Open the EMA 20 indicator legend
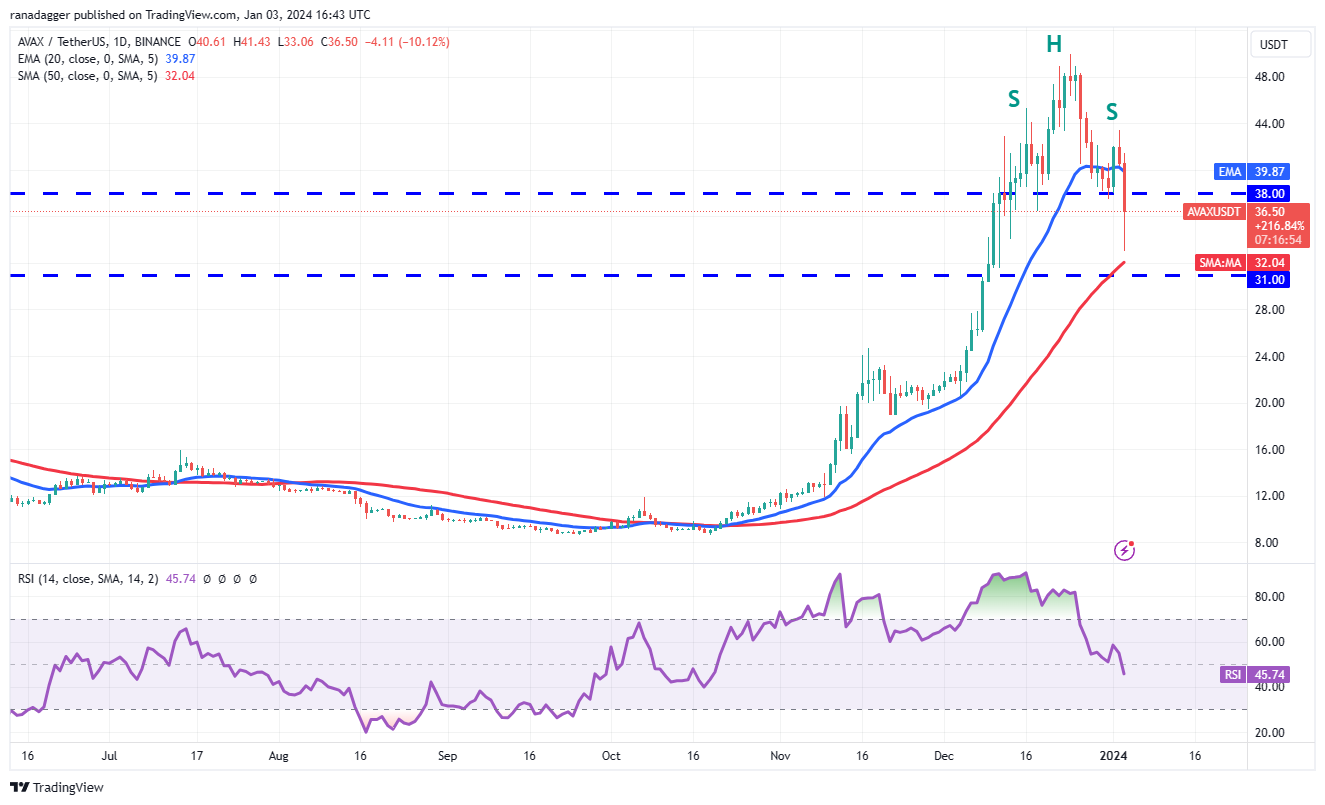Viewport: 1325px width, 805px height. pos(104,59)
